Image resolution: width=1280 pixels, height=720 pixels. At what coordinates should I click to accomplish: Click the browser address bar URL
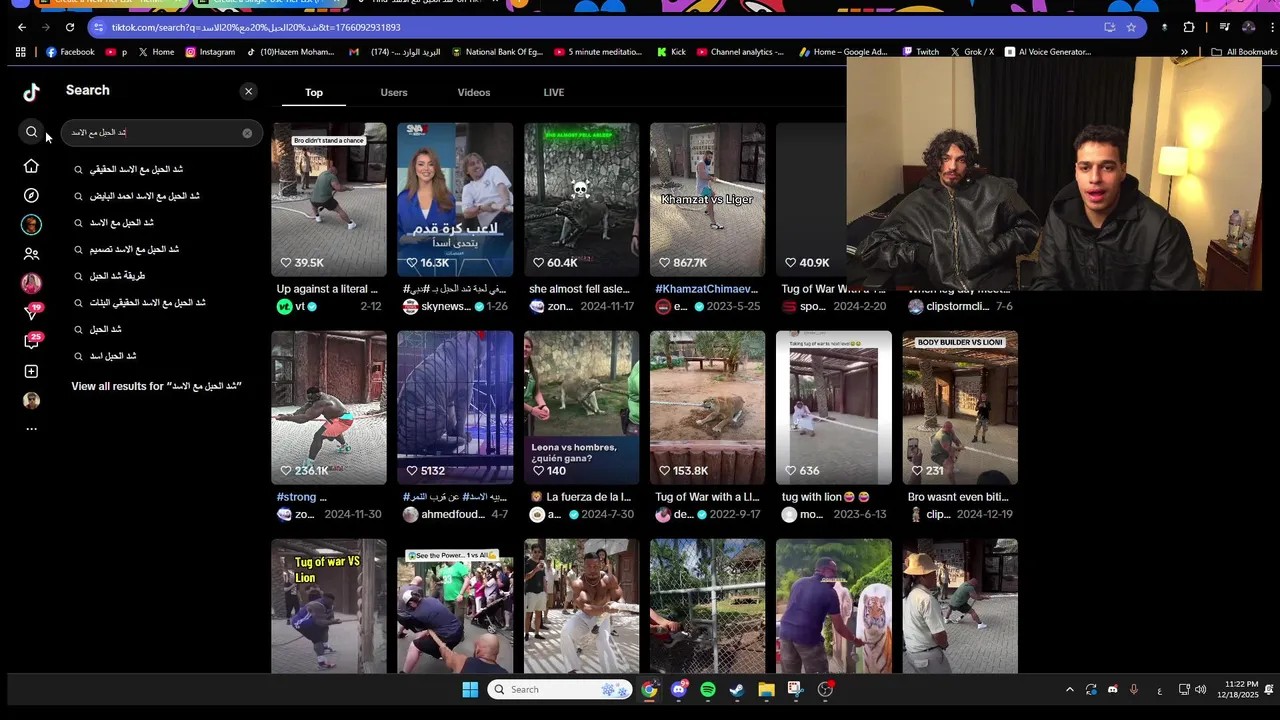click(x=256, y=27)
